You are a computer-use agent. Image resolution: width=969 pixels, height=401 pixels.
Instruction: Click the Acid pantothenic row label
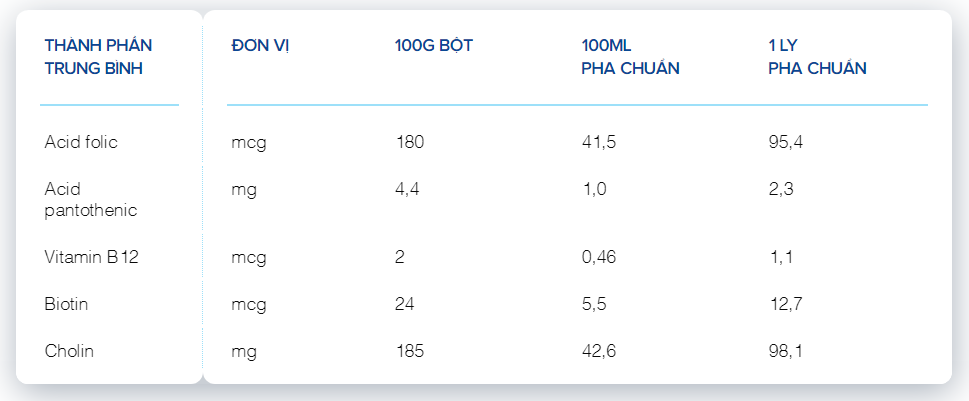tap(91, 200)
